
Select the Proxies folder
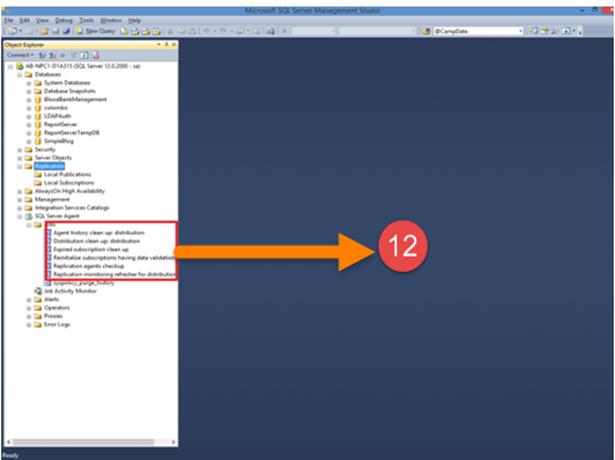53,316
